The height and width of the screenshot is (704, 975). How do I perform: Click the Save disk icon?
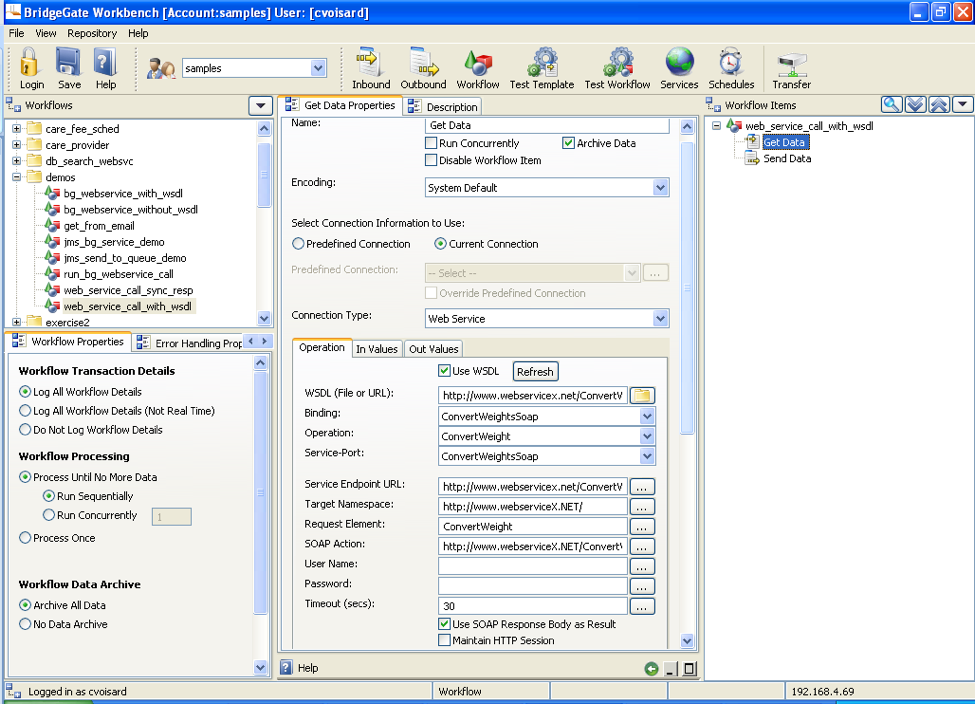pos(68,63)
